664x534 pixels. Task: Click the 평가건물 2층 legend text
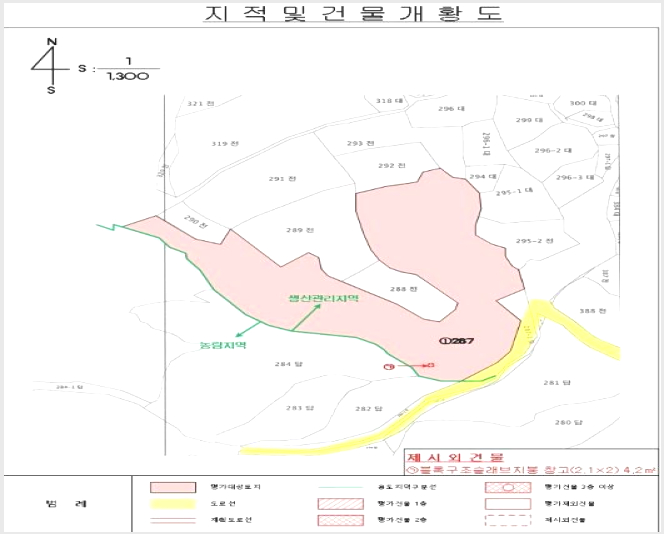pos(402,520)
